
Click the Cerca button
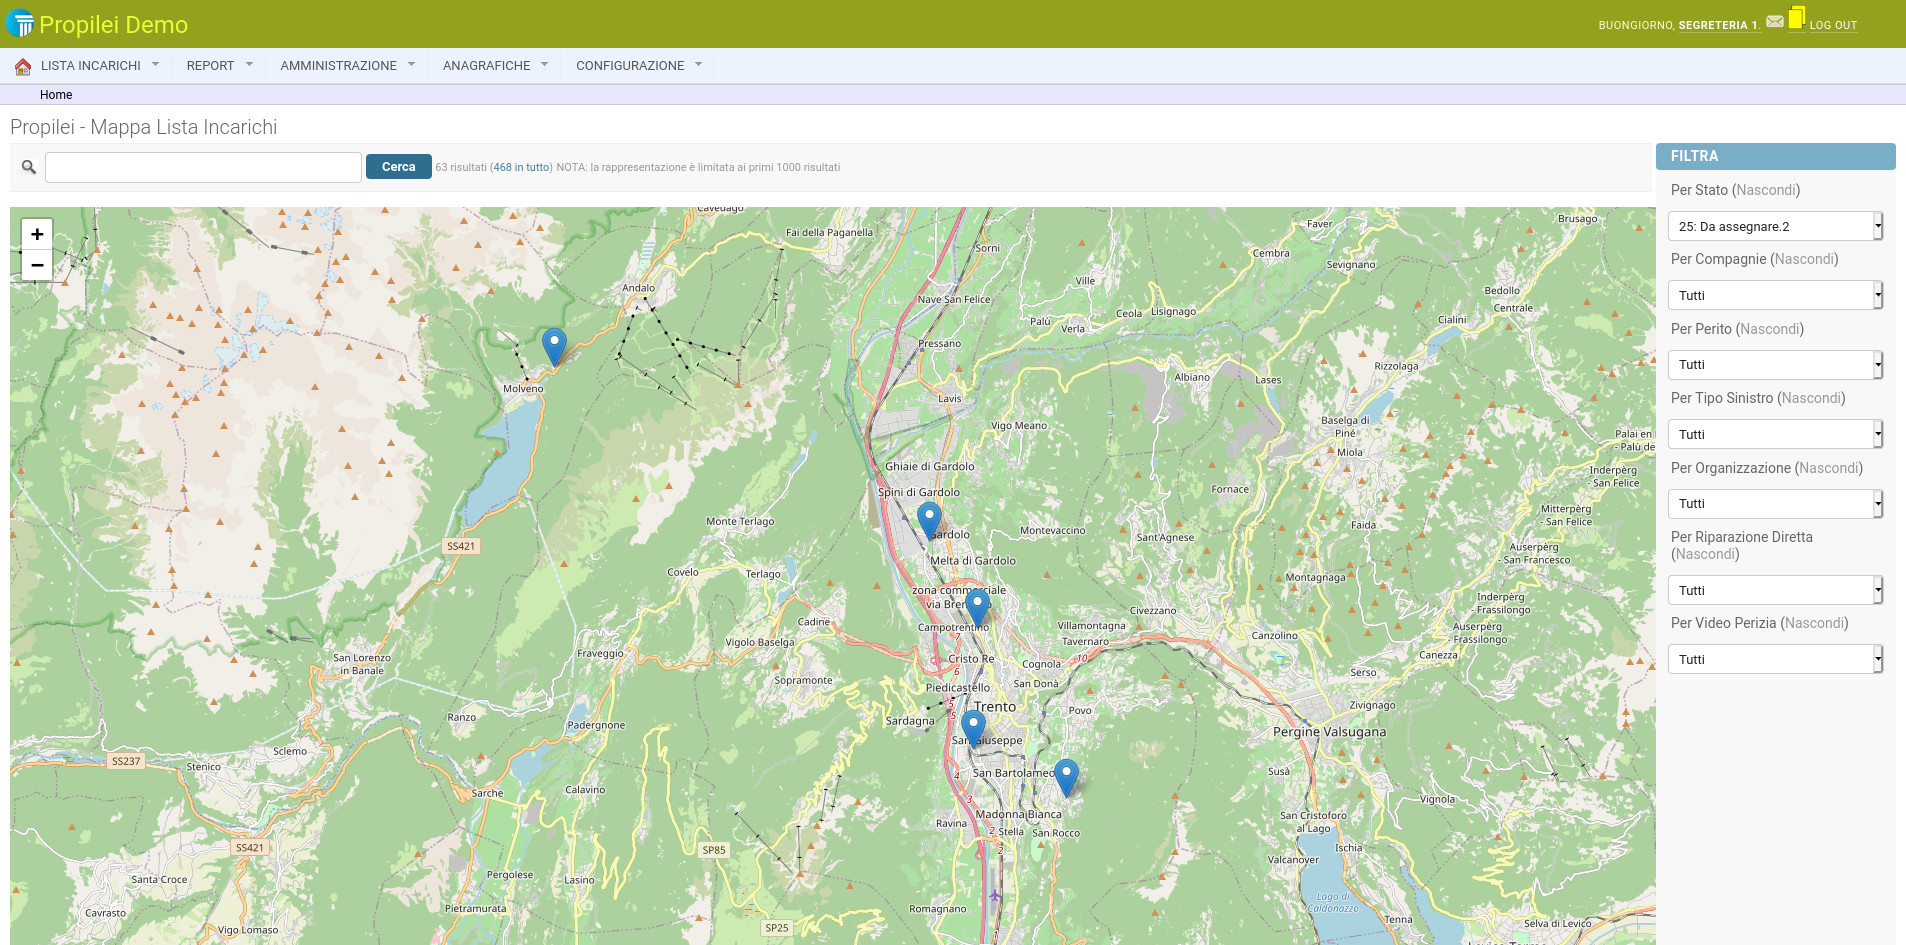click(398, 167)
